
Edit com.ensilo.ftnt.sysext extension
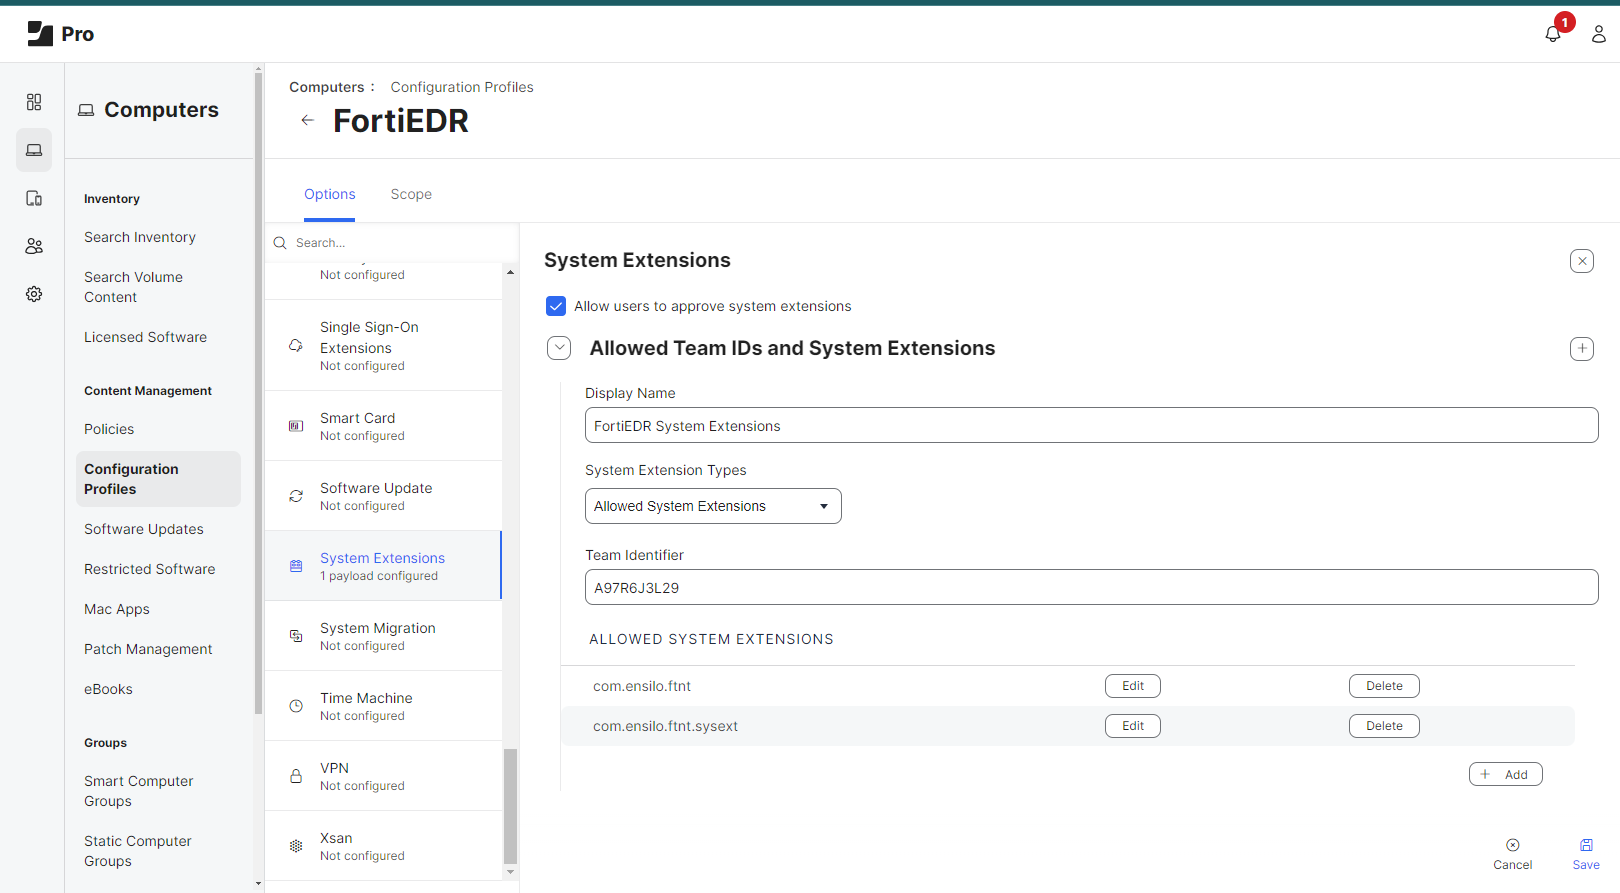click(1133, 726)
